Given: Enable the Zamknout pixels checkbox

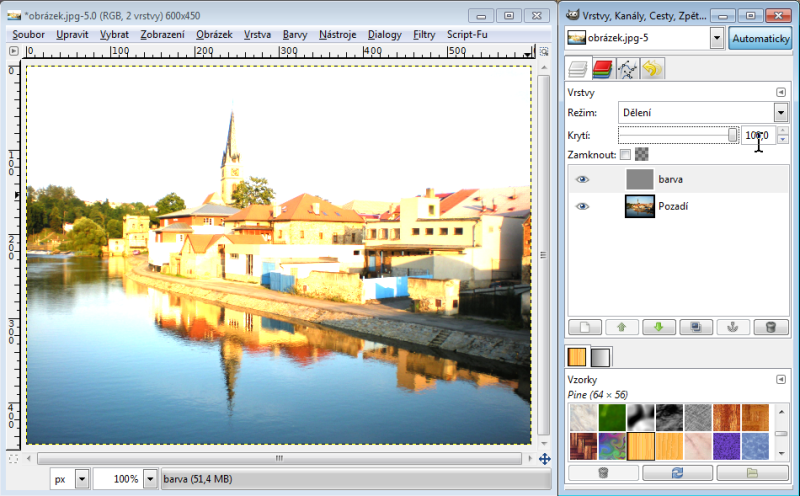Looking at the screenshot, I should click(625, 155).
